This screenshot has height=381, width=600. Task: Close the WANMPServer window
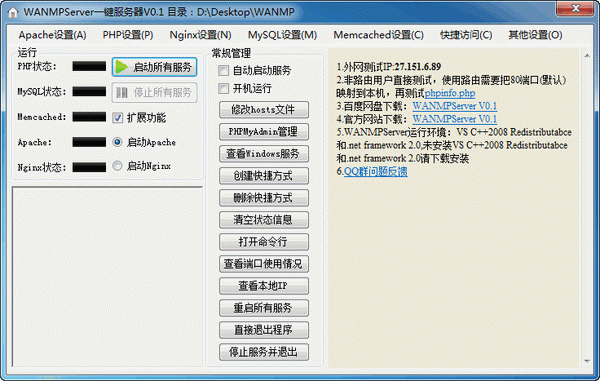click(575, 8)
